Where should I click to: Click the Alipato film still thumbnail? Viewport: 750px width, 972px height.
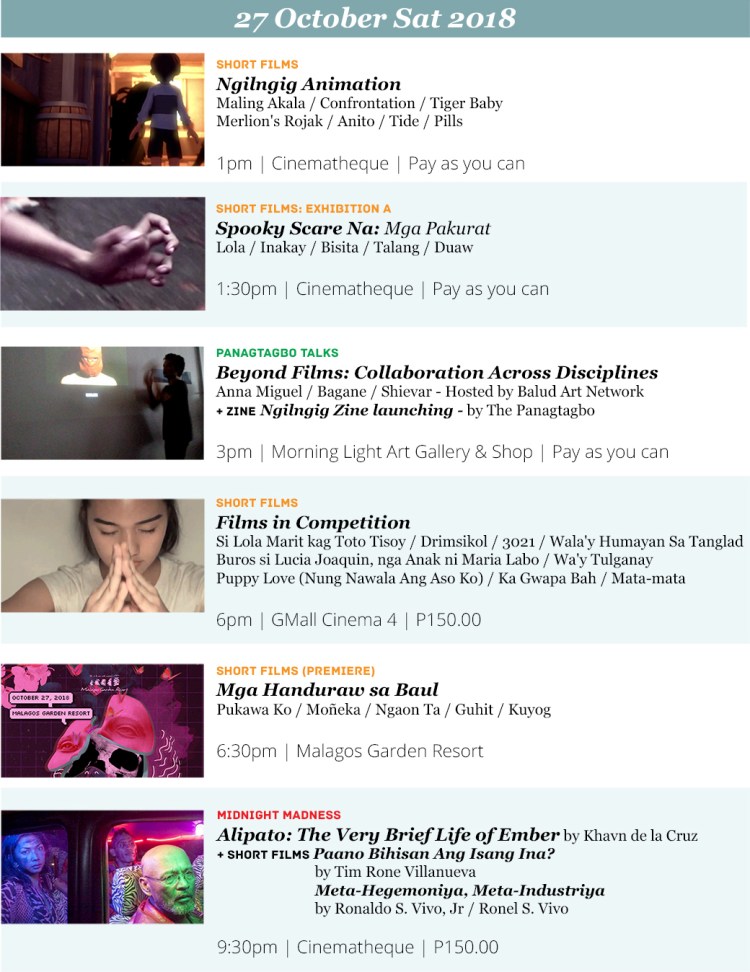[x=102, y=867]
